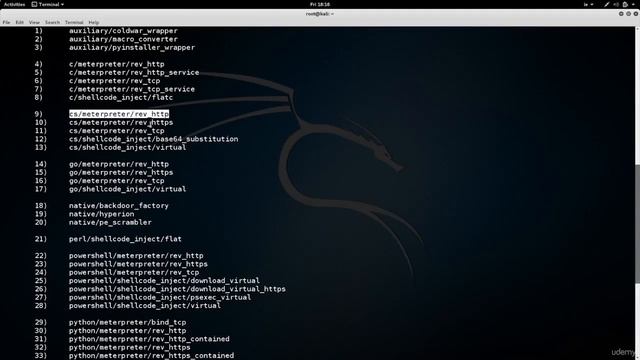The image size is (640, 360).
Task: Click go/meterpreter/rev_https text
Action: click(121, 172)
